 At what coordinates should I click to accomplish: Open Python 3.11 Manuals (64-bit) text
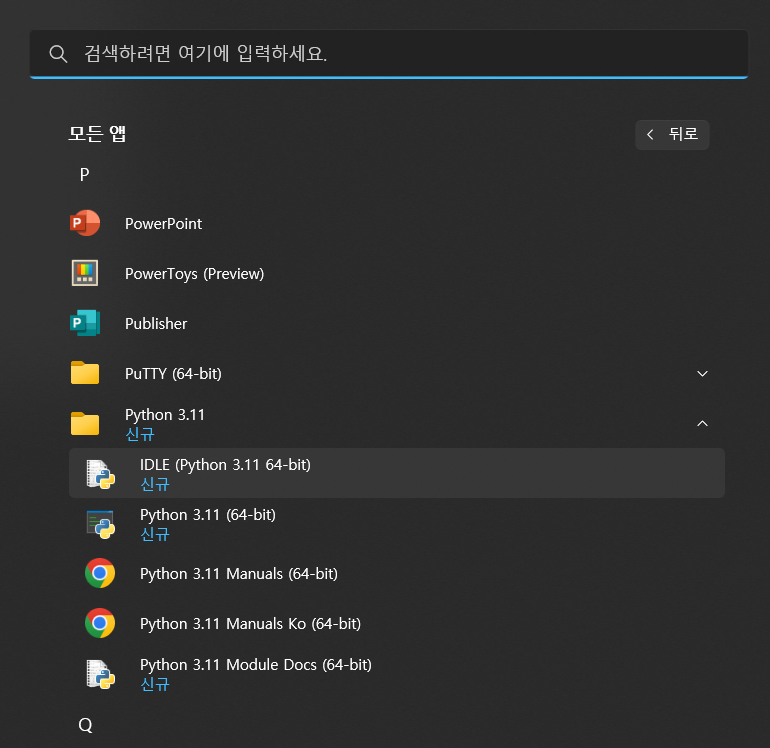[x=239, y=574]
